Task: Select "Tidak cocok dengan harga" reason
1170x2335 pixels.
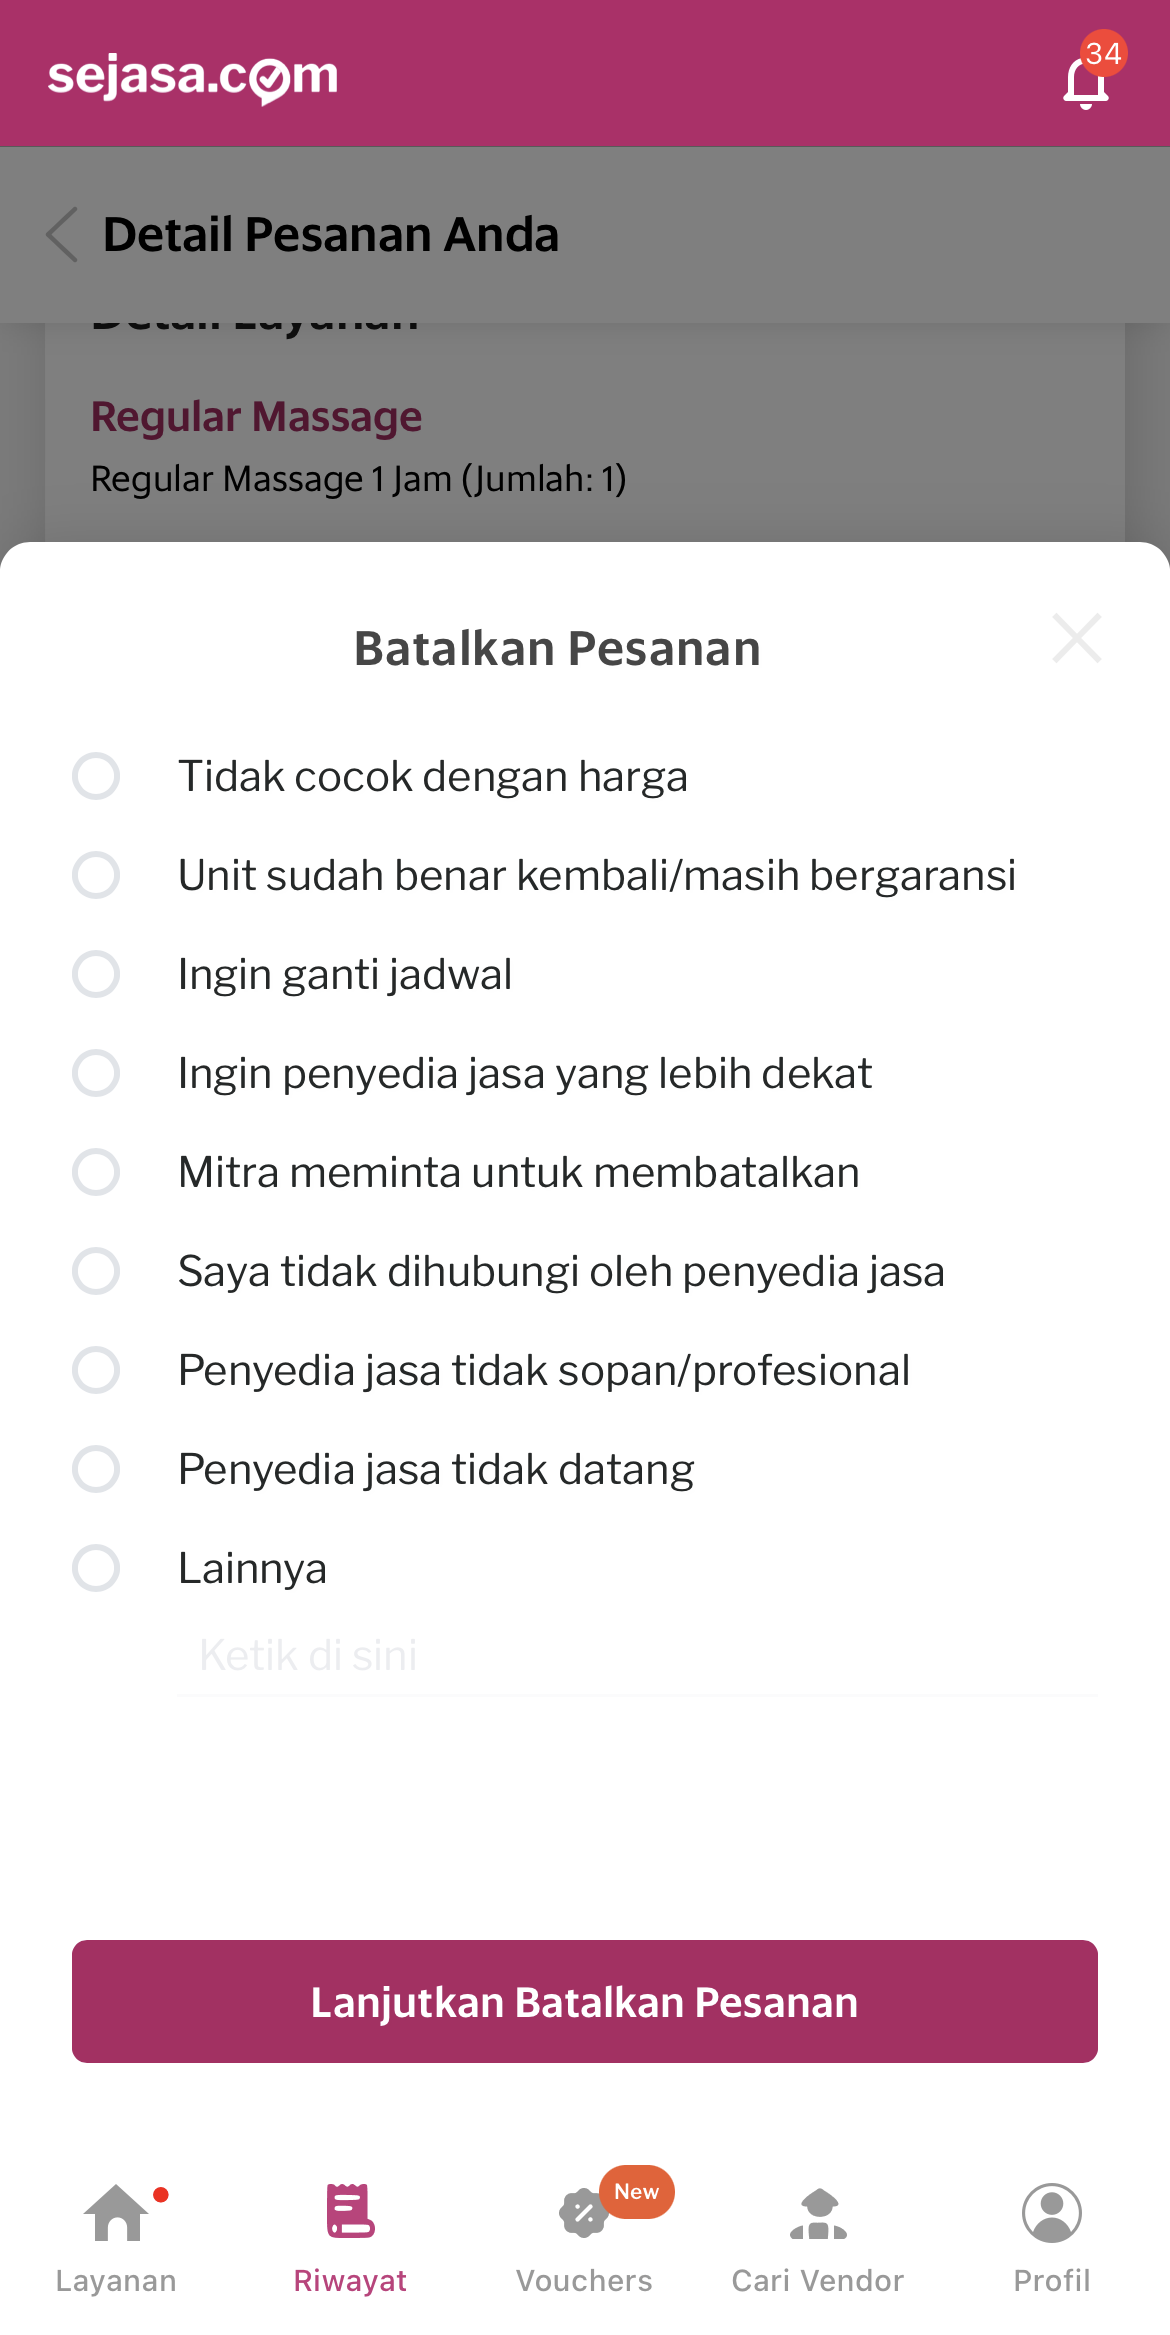Action: pos(96,776)
